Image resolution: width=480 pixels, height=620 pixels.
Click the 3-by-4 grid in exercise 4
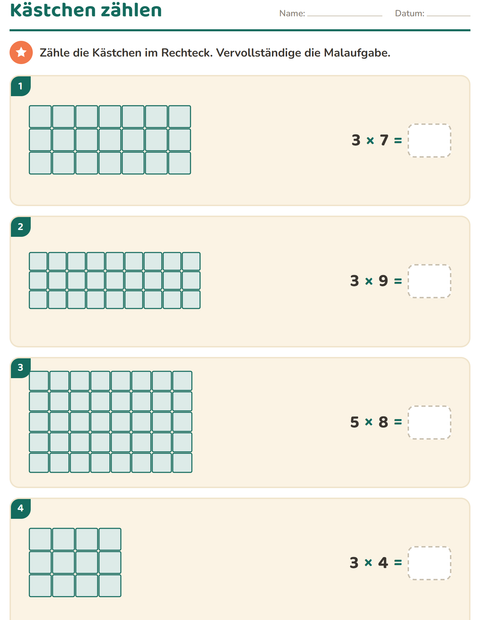pos(75,562)
